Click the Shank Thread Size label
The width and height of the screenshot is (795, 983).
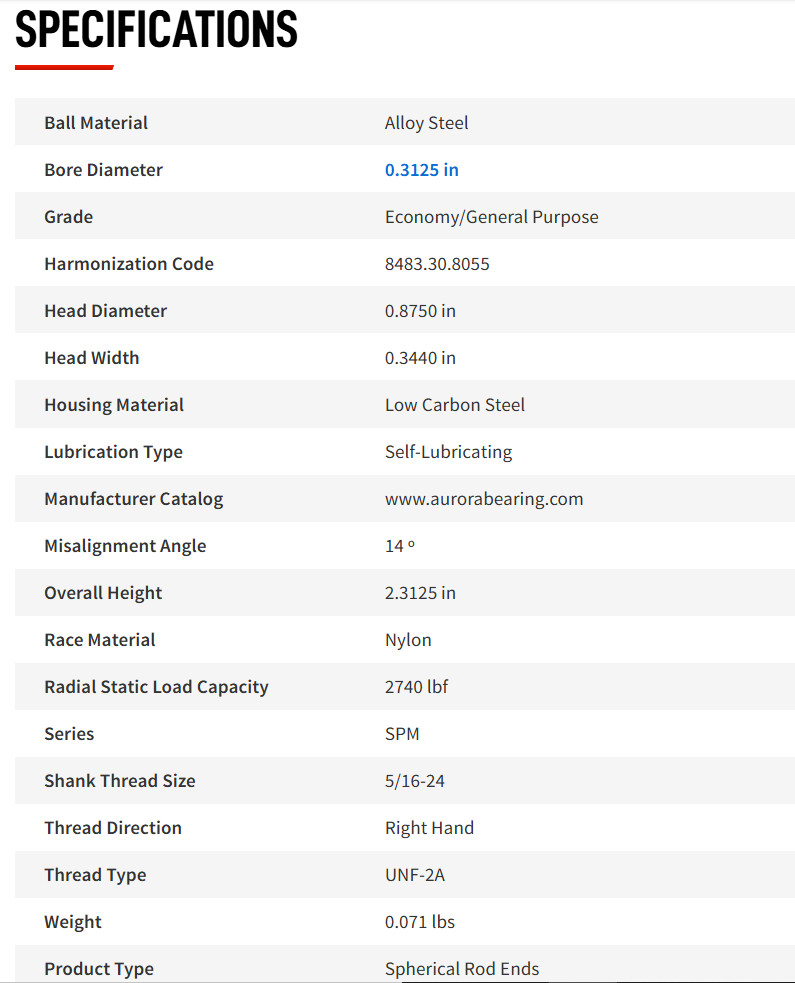click(120, 781)
